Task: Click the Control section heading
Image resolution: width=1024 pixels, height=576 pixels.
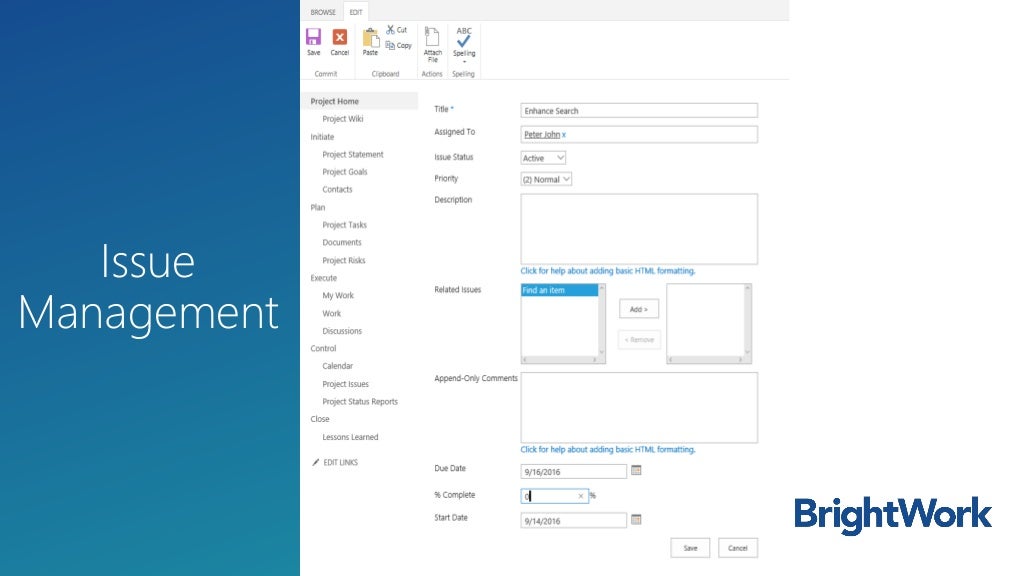Action: 323,349
